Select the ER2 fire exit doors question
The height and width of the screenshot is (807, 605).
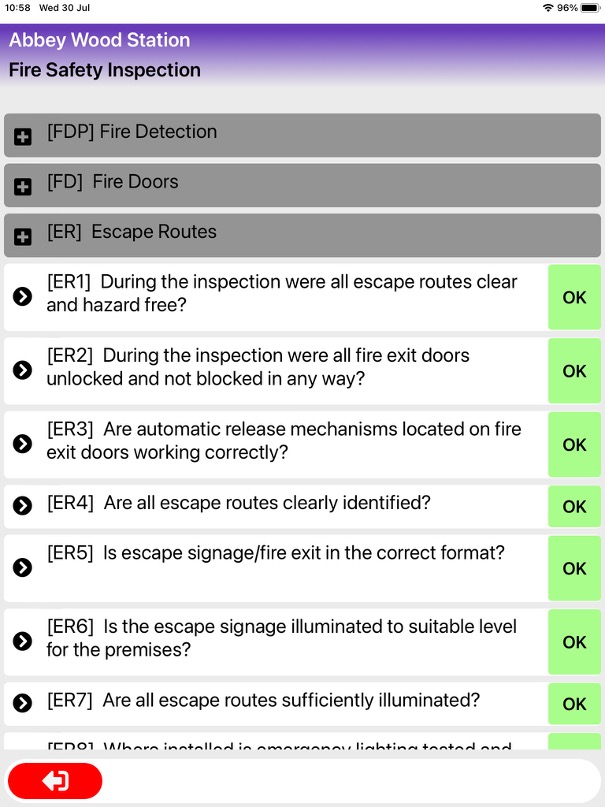257,367
